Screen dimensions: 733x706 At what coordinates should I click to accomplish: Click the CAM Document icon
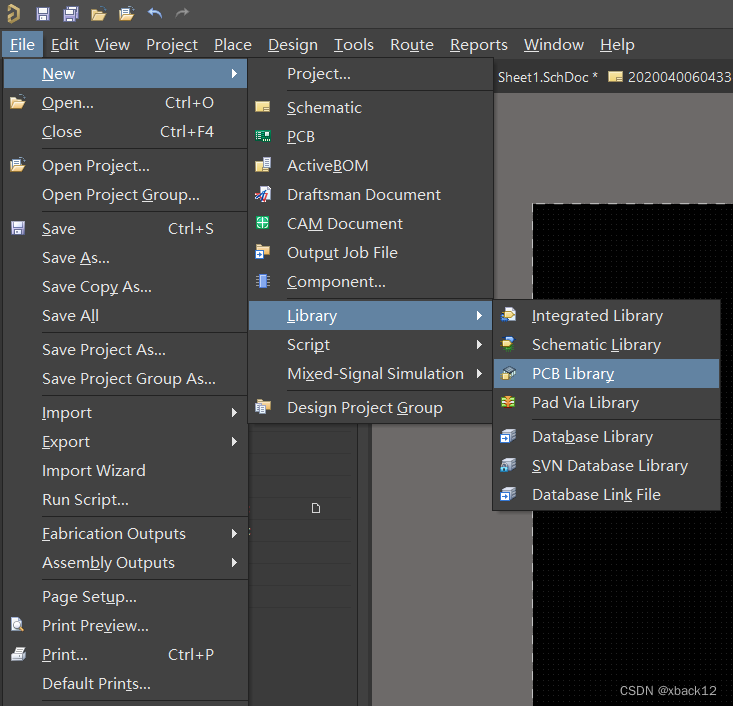(x=263, y=223)
